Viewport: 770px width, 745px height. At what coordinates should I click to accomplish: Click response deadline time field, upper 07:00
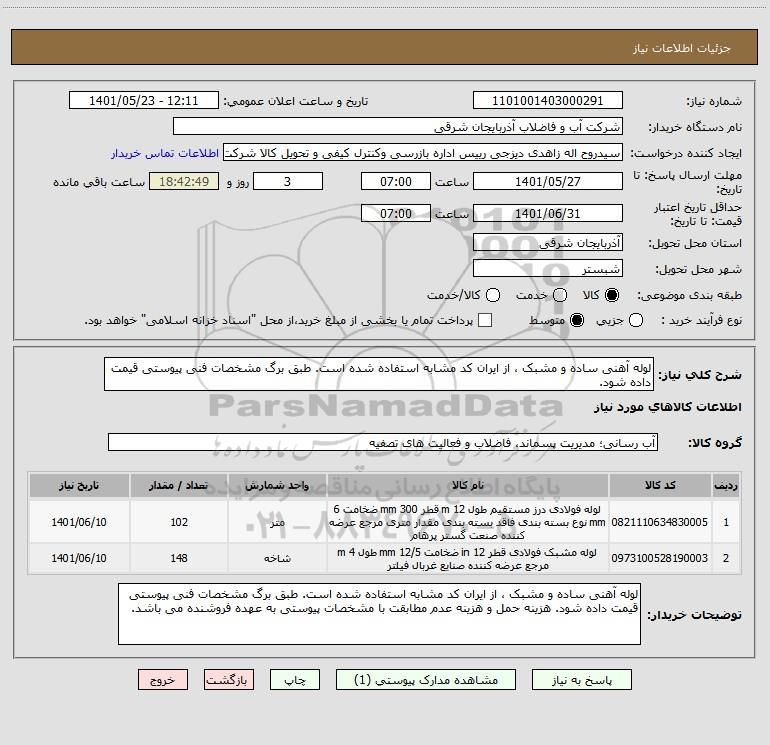pyautogui.click(x=396, y=181)
